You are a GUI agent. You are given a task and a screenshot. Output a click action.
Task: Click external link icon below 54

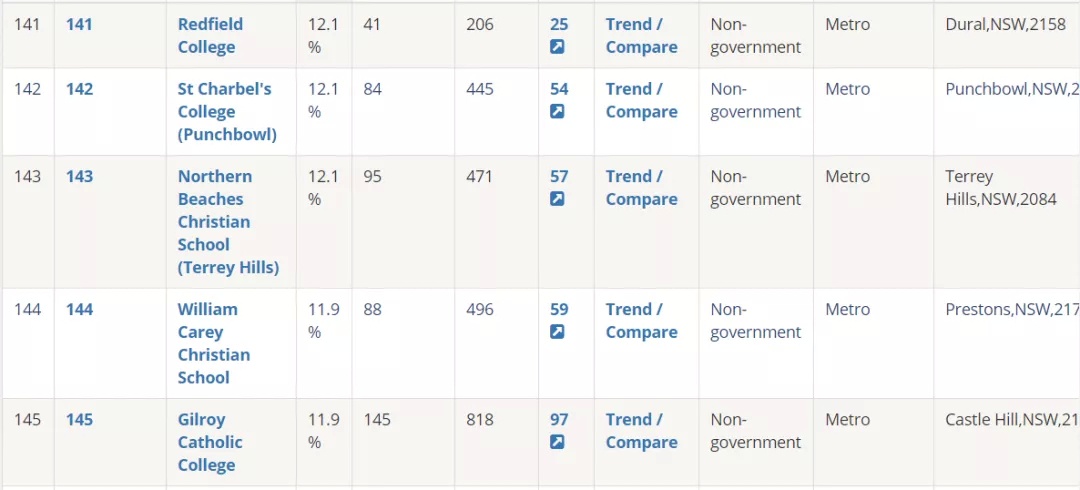coord(557,112)
